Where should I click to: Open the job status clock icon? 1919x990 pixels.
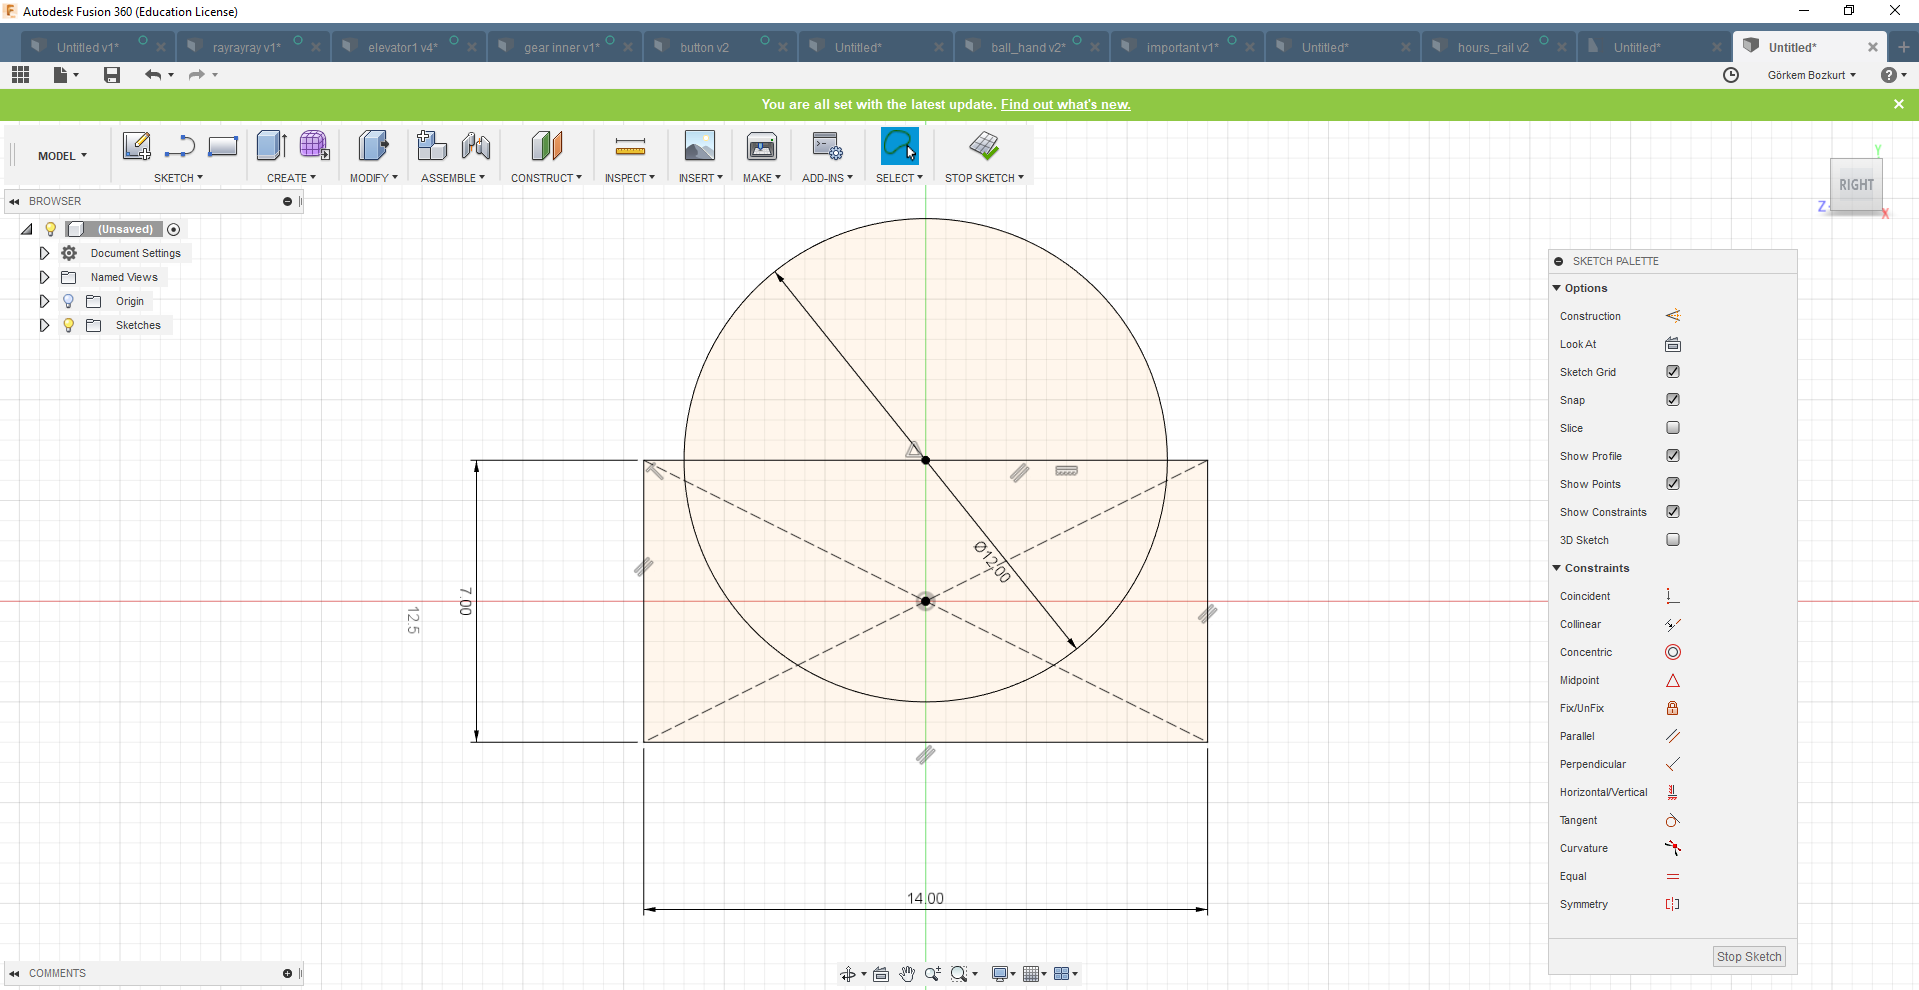tap(1731, 75)
